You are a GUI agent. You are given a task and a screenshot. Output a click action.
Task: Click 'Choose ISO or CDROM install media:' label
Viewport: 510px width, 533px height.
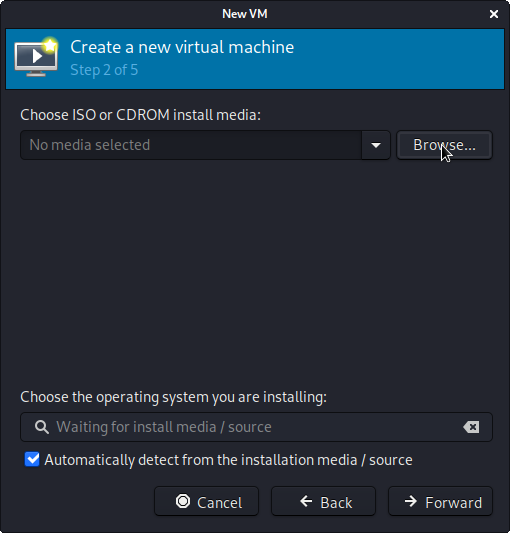pyautogui.click(x=140, y=115)
